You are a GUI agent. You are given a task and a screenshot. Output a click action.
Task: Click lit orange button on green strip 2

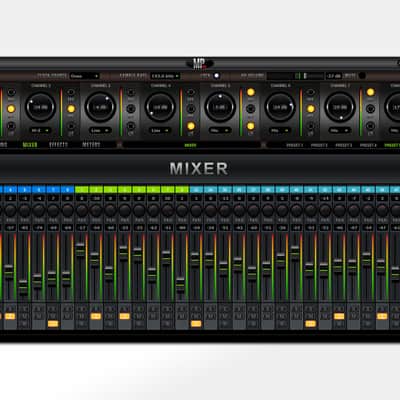pos(96,316)
